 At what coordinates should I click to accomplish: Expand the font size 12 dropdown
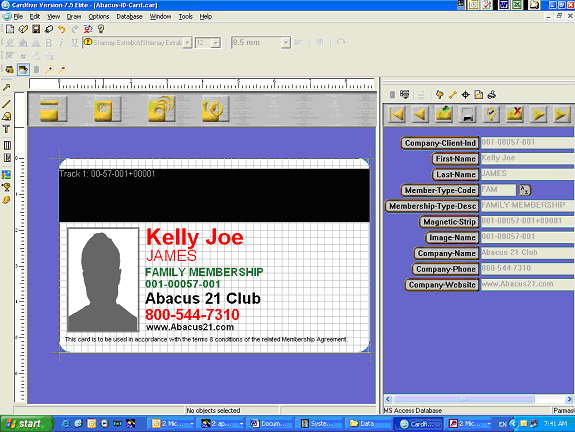coord(216,43)
